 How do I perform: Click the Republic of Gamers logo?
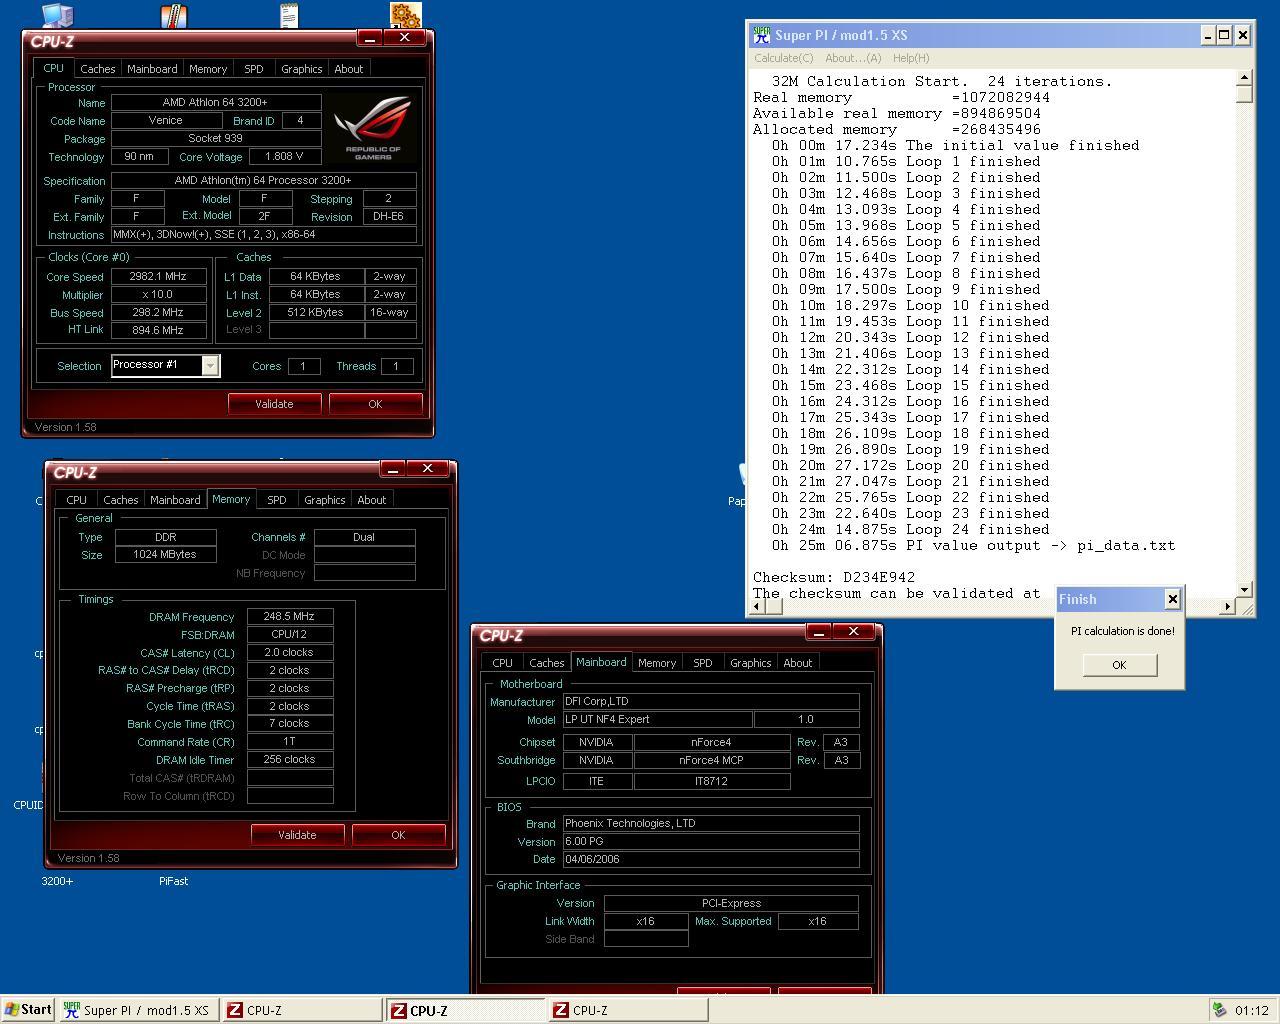372,127
